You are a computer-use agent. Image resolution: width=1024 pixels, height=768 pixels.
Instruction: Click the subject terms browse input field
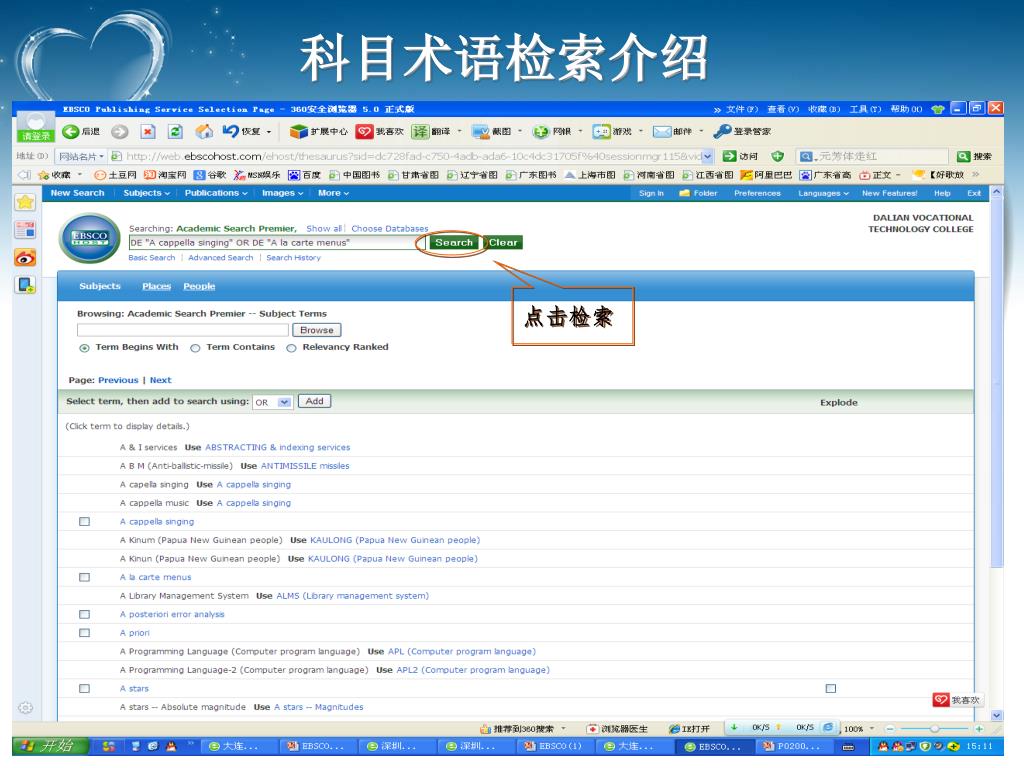[x=183, y=330]
